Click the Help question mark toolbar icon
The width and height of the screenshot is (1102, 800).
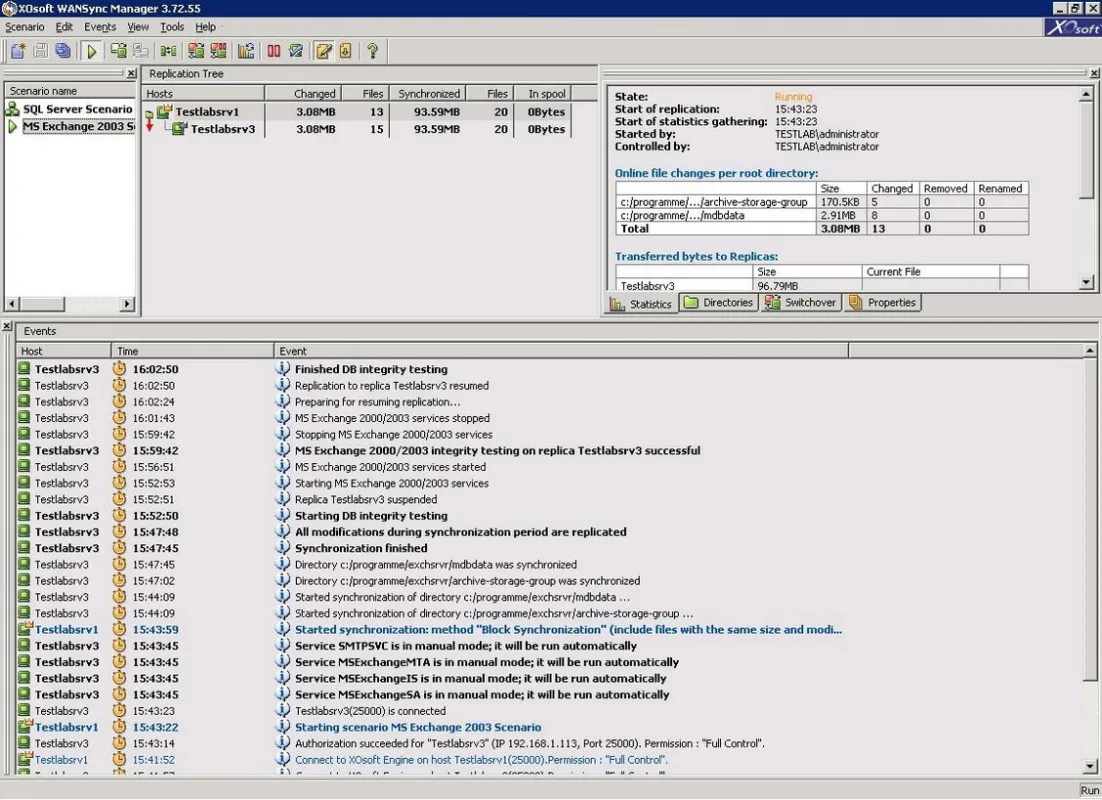pos(372,51)
